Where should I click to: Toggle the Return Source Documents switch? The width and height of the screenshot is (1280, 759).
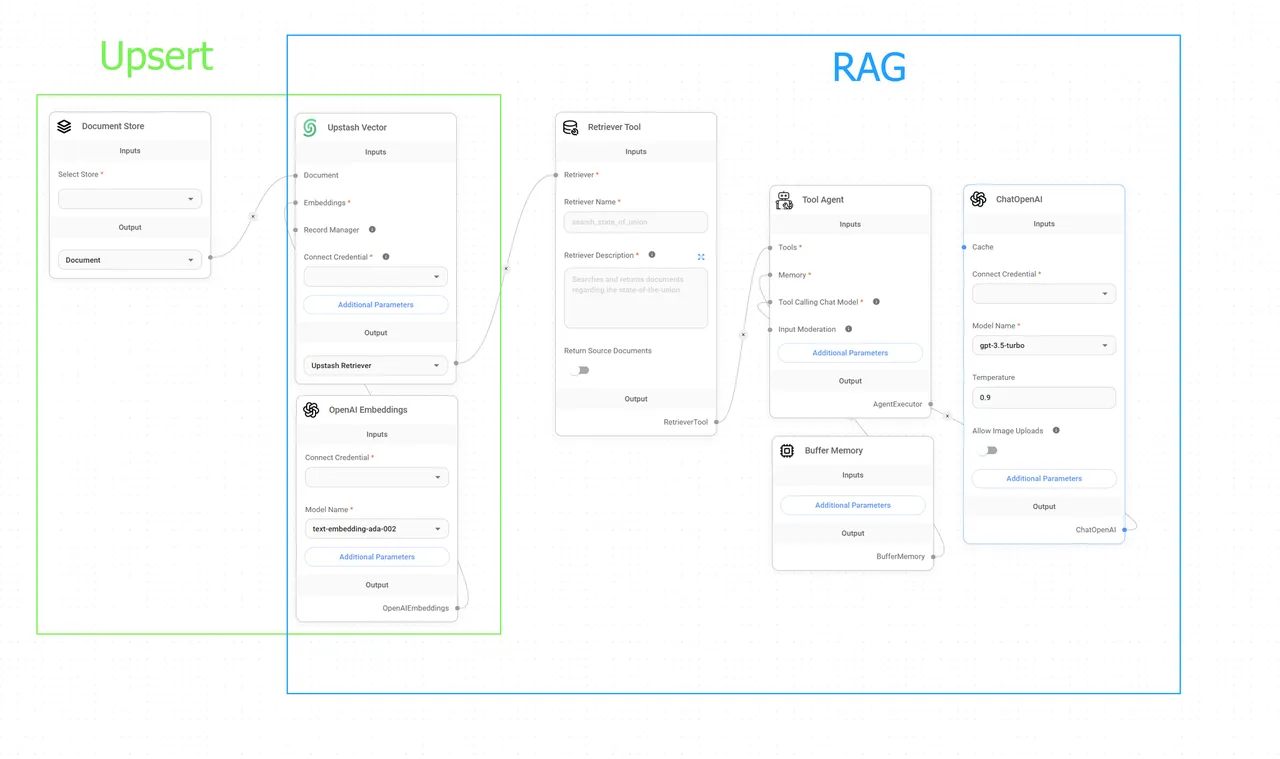pos(579,370)
